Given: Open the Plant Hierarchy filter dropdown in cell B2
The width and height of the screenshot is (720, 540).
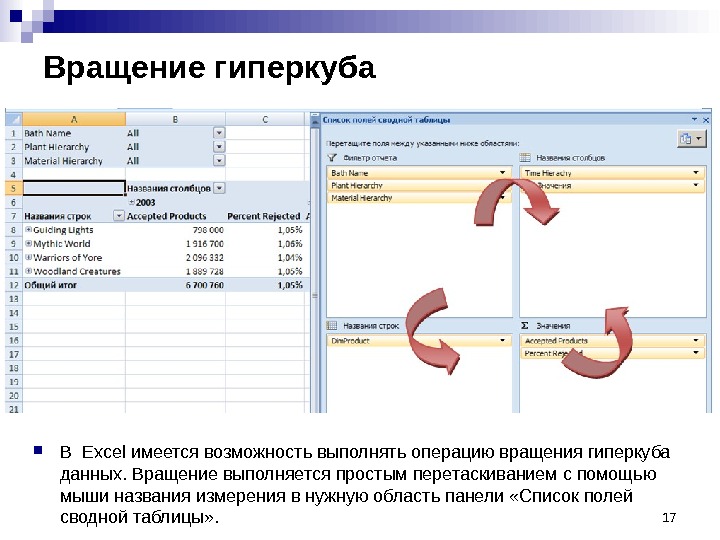Looking at the screenshot, I should (219, 146).
